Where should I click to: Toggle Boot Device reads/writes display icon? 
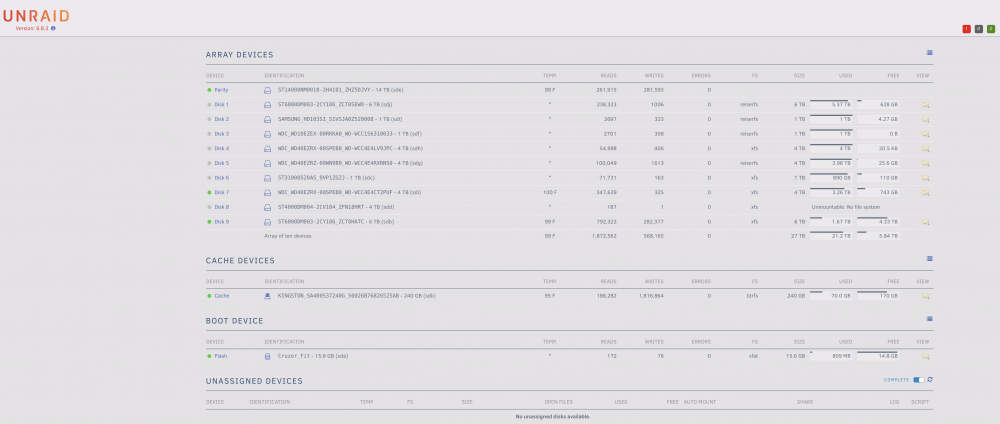(929, 318)
